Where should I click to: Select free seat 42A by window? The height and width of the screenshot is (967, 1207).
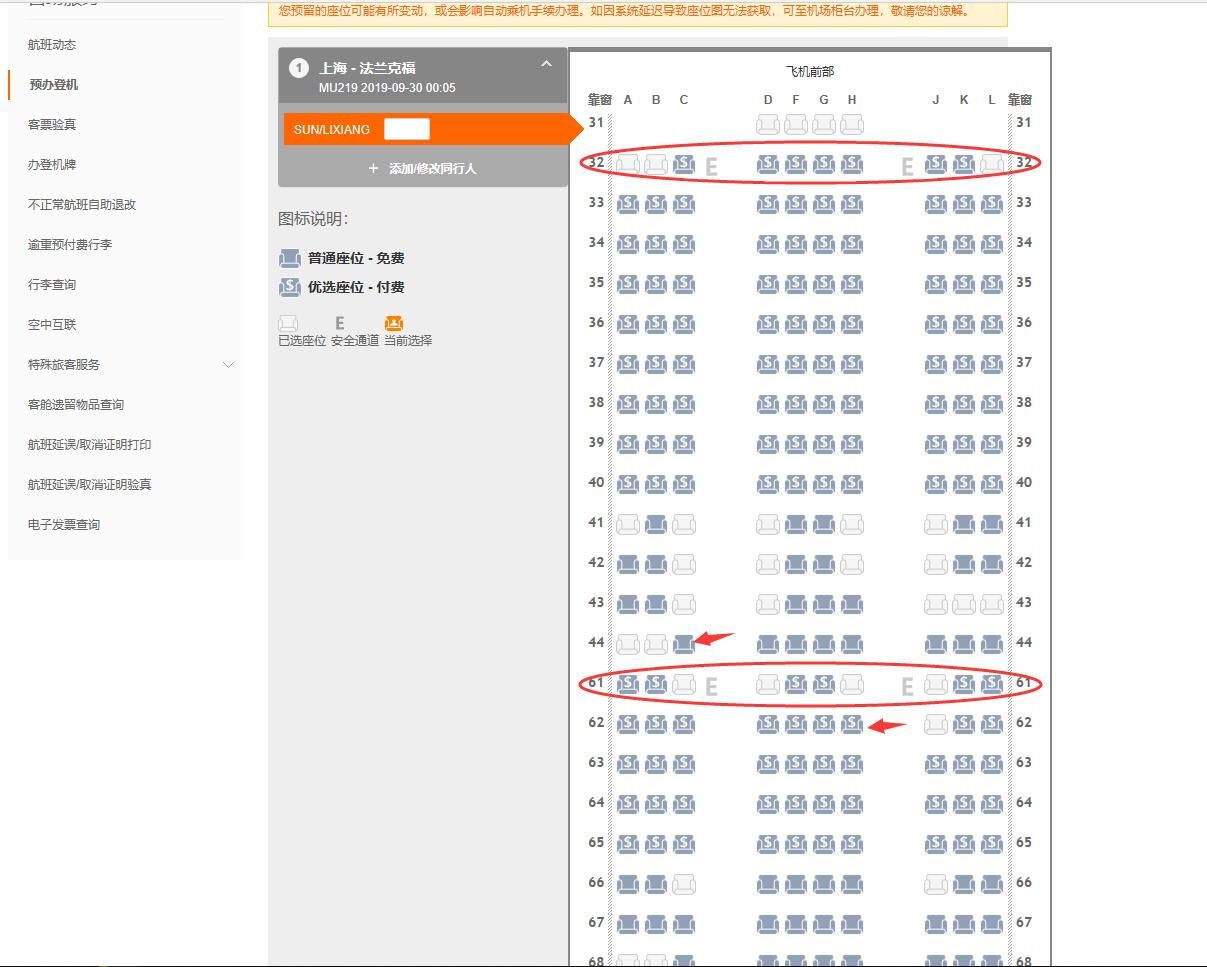click(628, 564)
